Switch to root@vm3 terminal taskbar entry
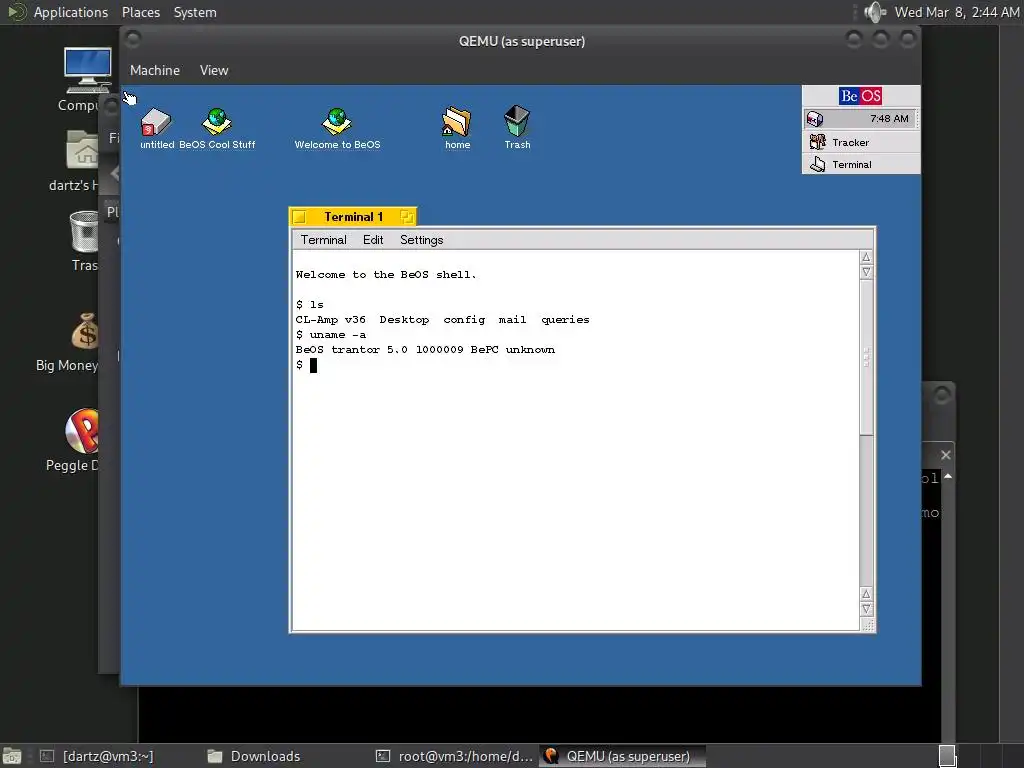The image size is (1024, 768). point(454,756)
